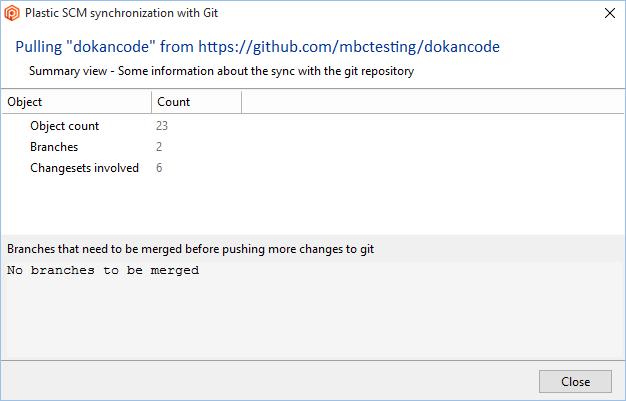Click the 'Branches that need to be merged' label

(190, 249)
